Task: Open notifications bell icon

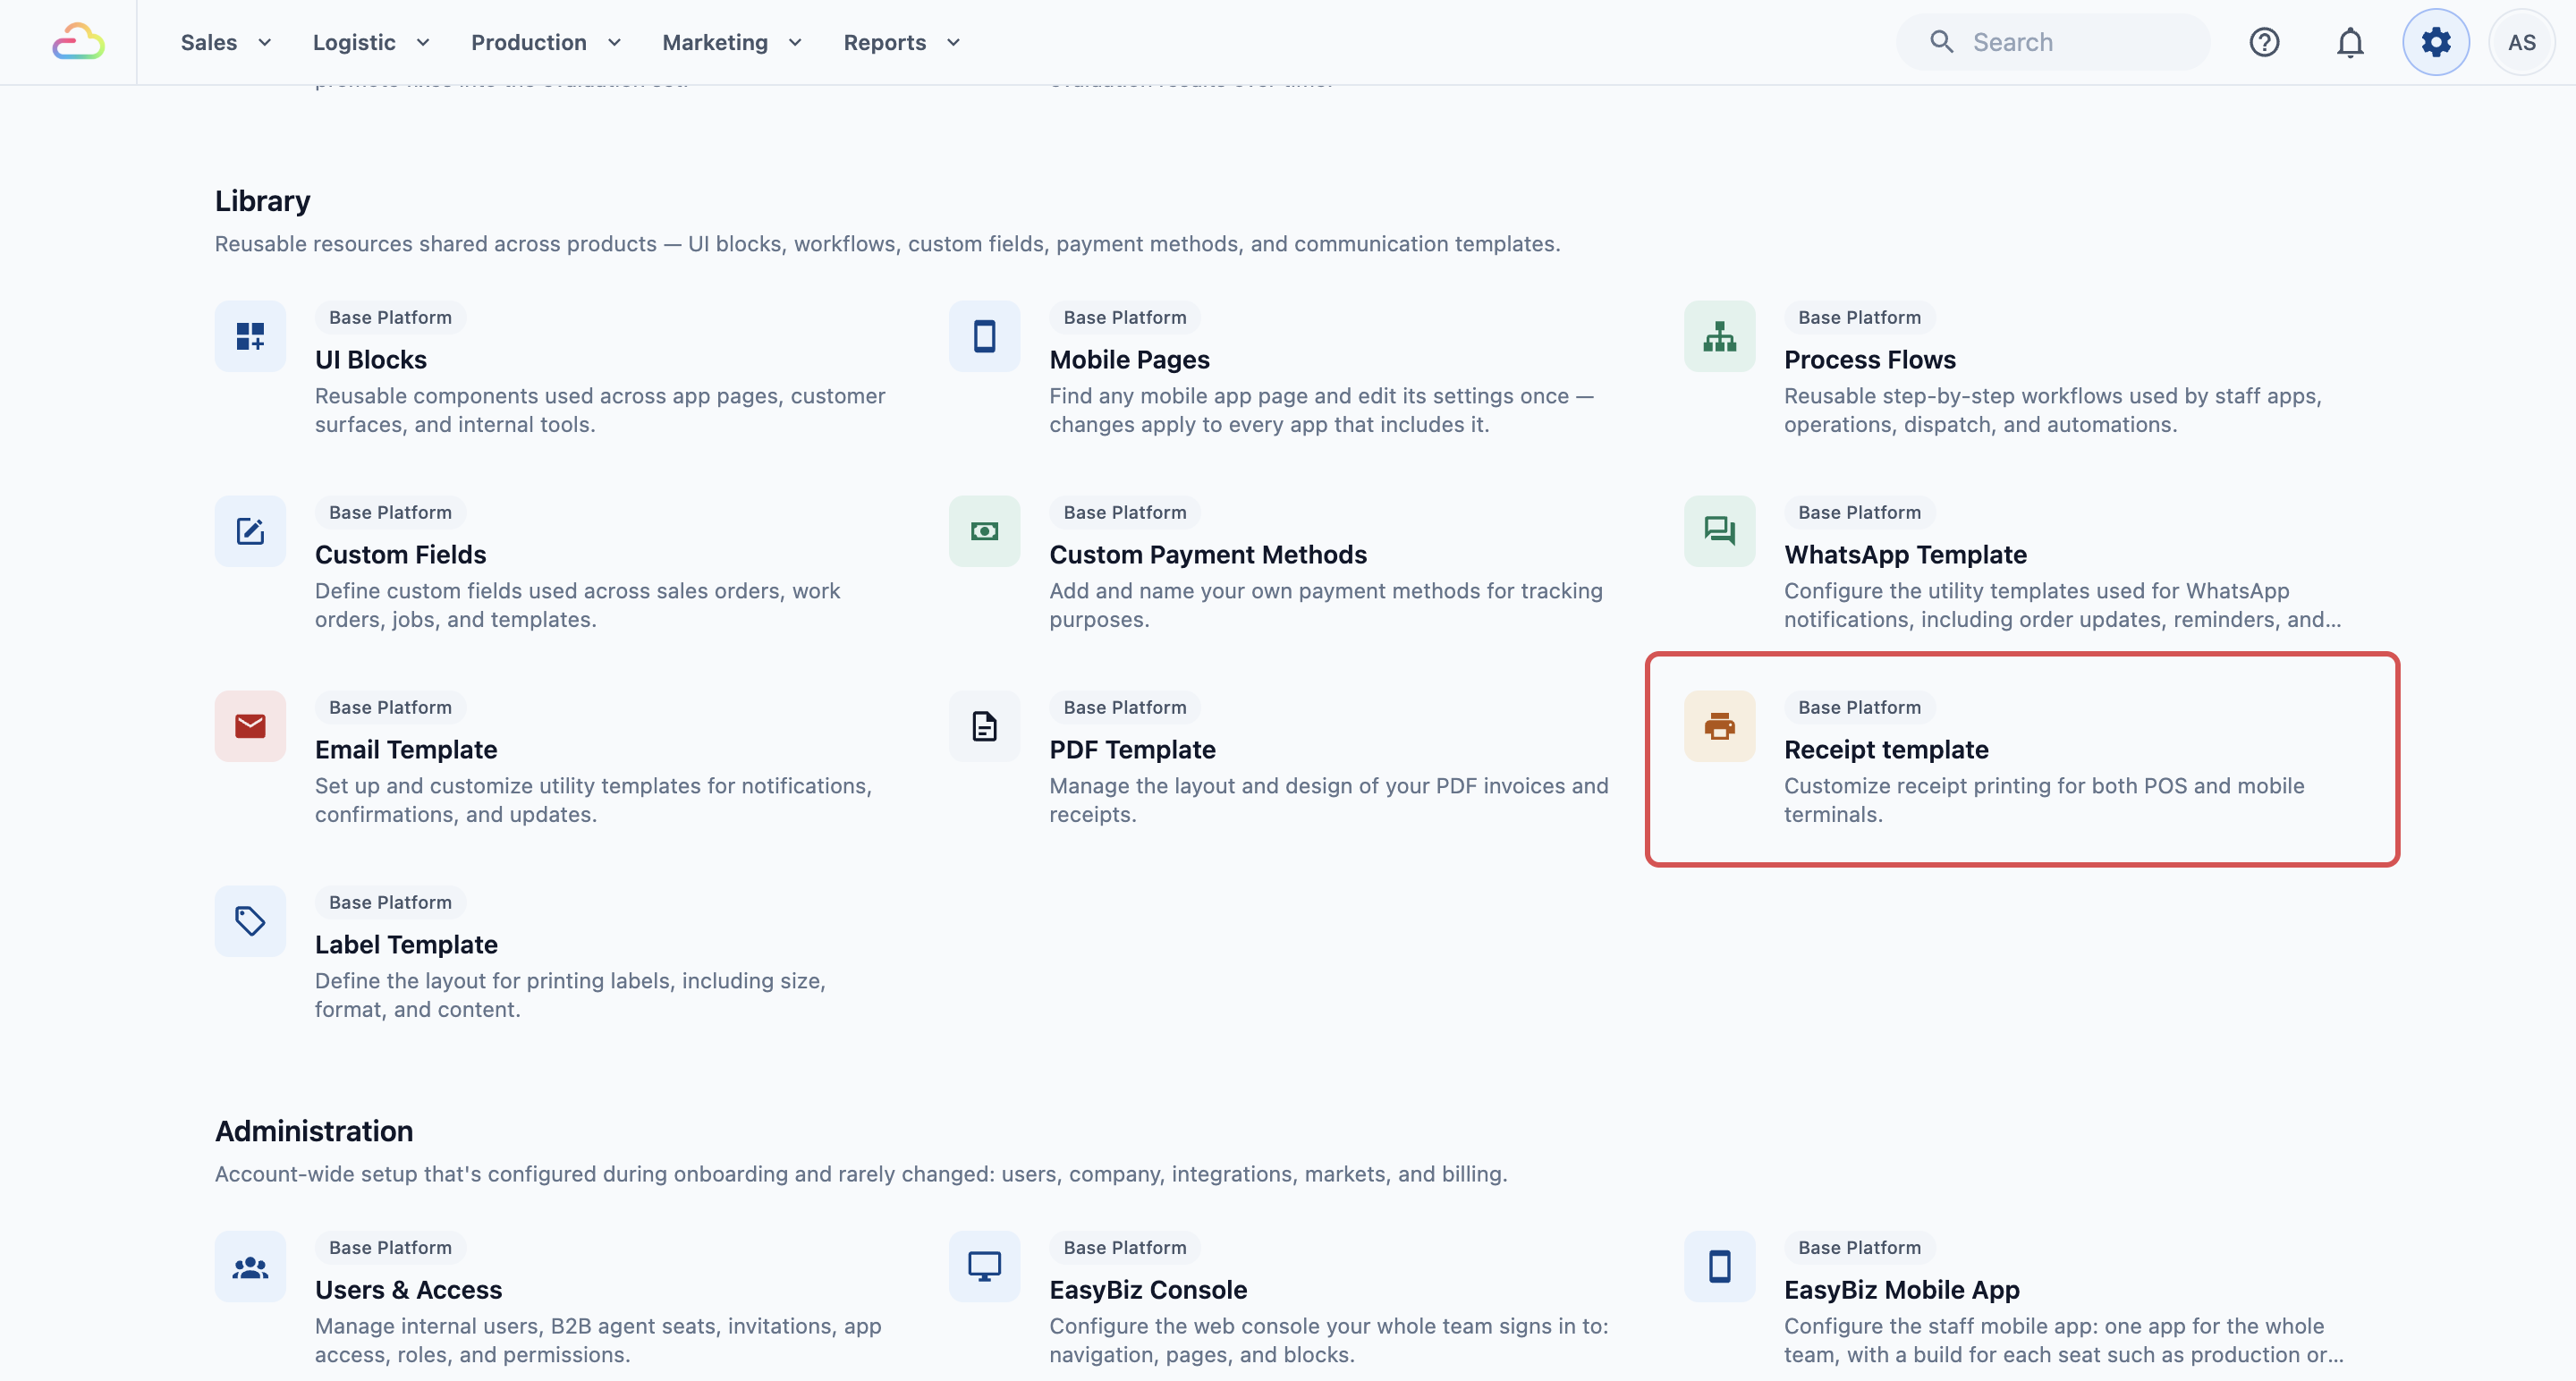Action: (2350, 42)
